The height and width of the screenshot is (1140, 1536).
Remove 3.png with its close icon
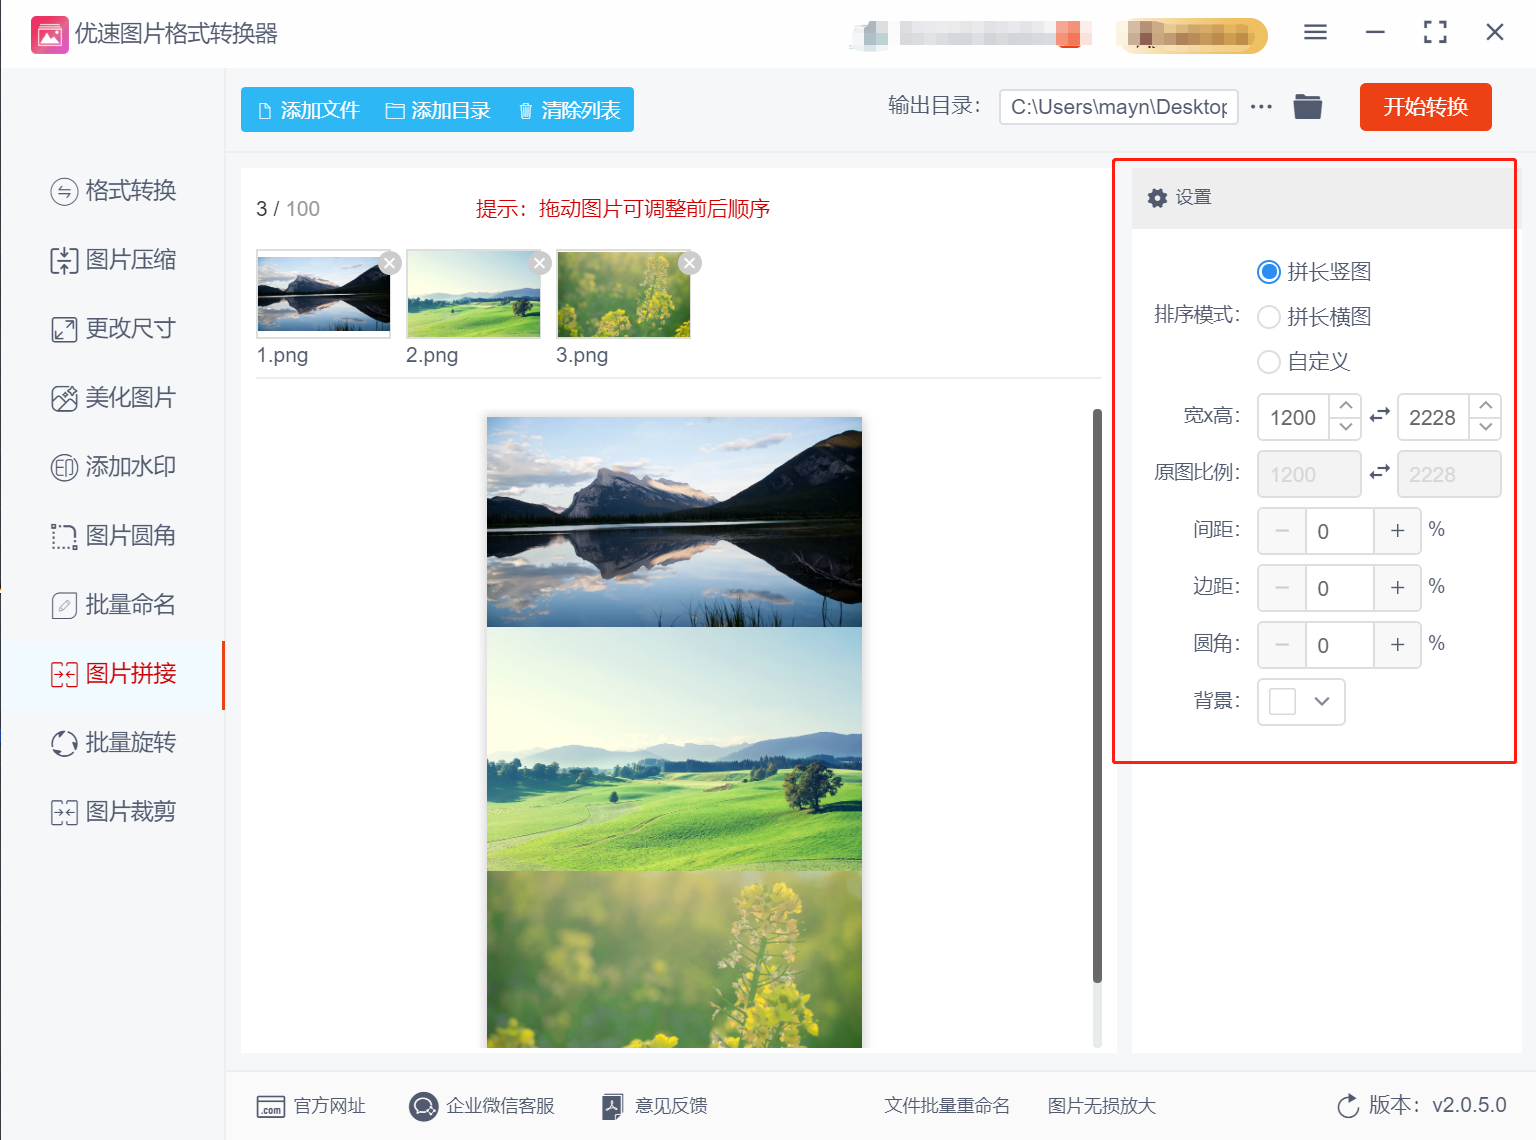(x=690, y=263)
